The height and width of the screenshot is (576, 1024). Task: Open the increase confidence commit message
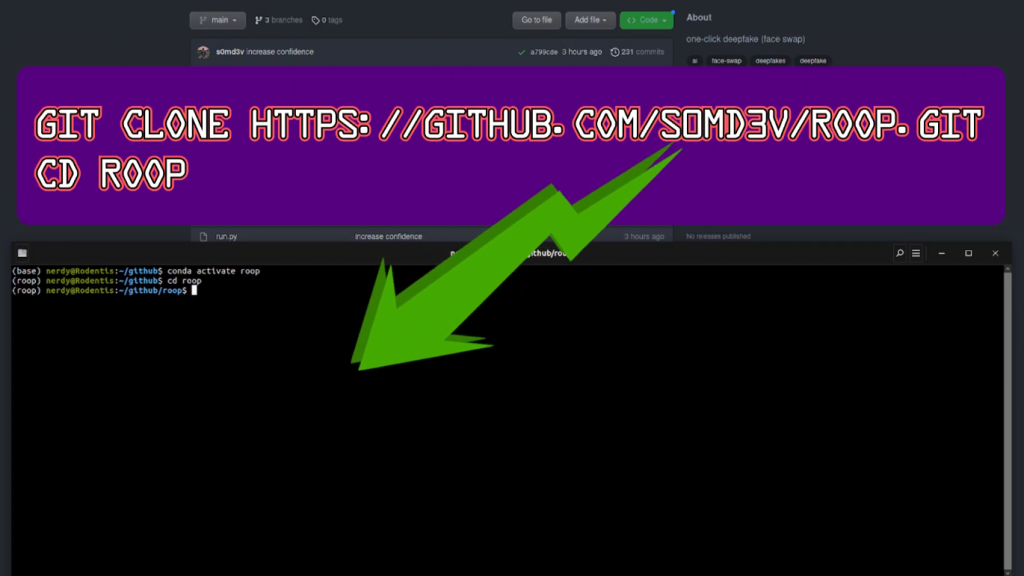(x=280, y=52)
